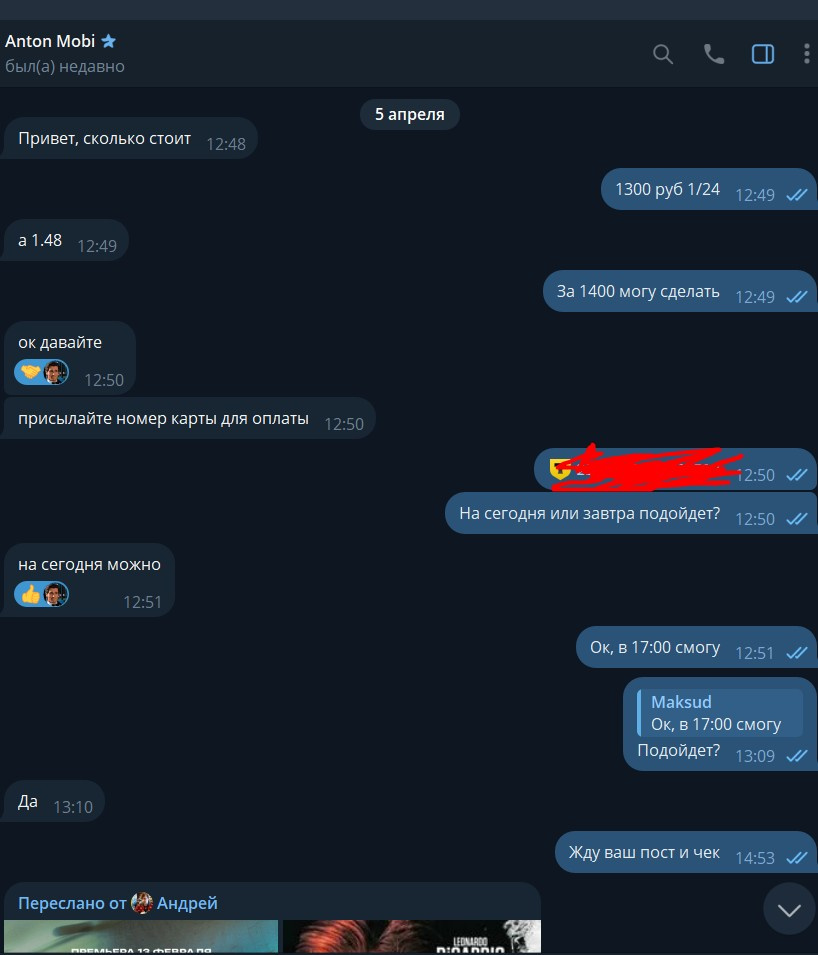
Task: Open the Anton Mobi profile from header
Action: click(50, 41)
